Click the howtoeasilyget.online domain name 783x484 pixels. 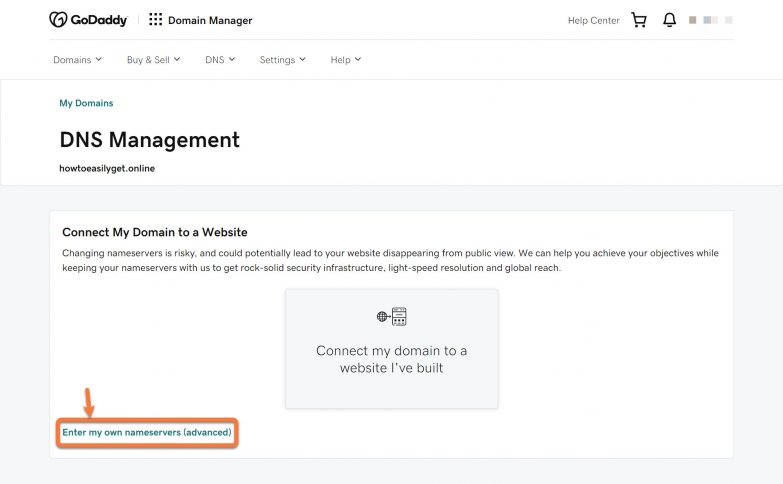tap(107, 168)
